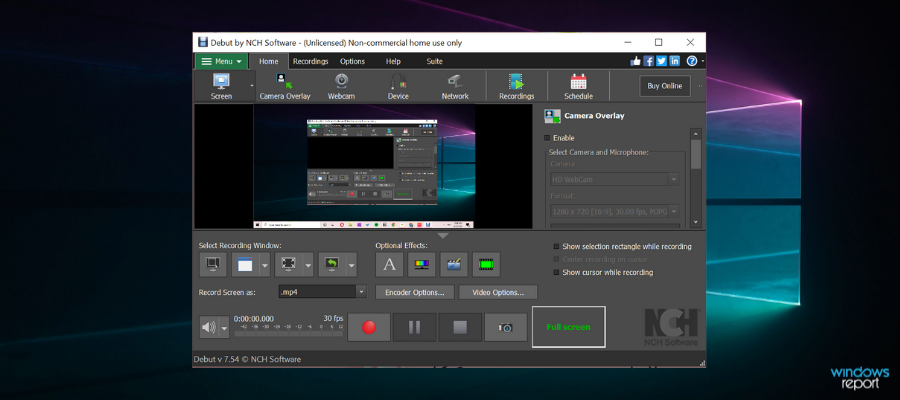
Task: Switch to the Recordings tab
Action: pyautogui.click(x=311, y=61)
